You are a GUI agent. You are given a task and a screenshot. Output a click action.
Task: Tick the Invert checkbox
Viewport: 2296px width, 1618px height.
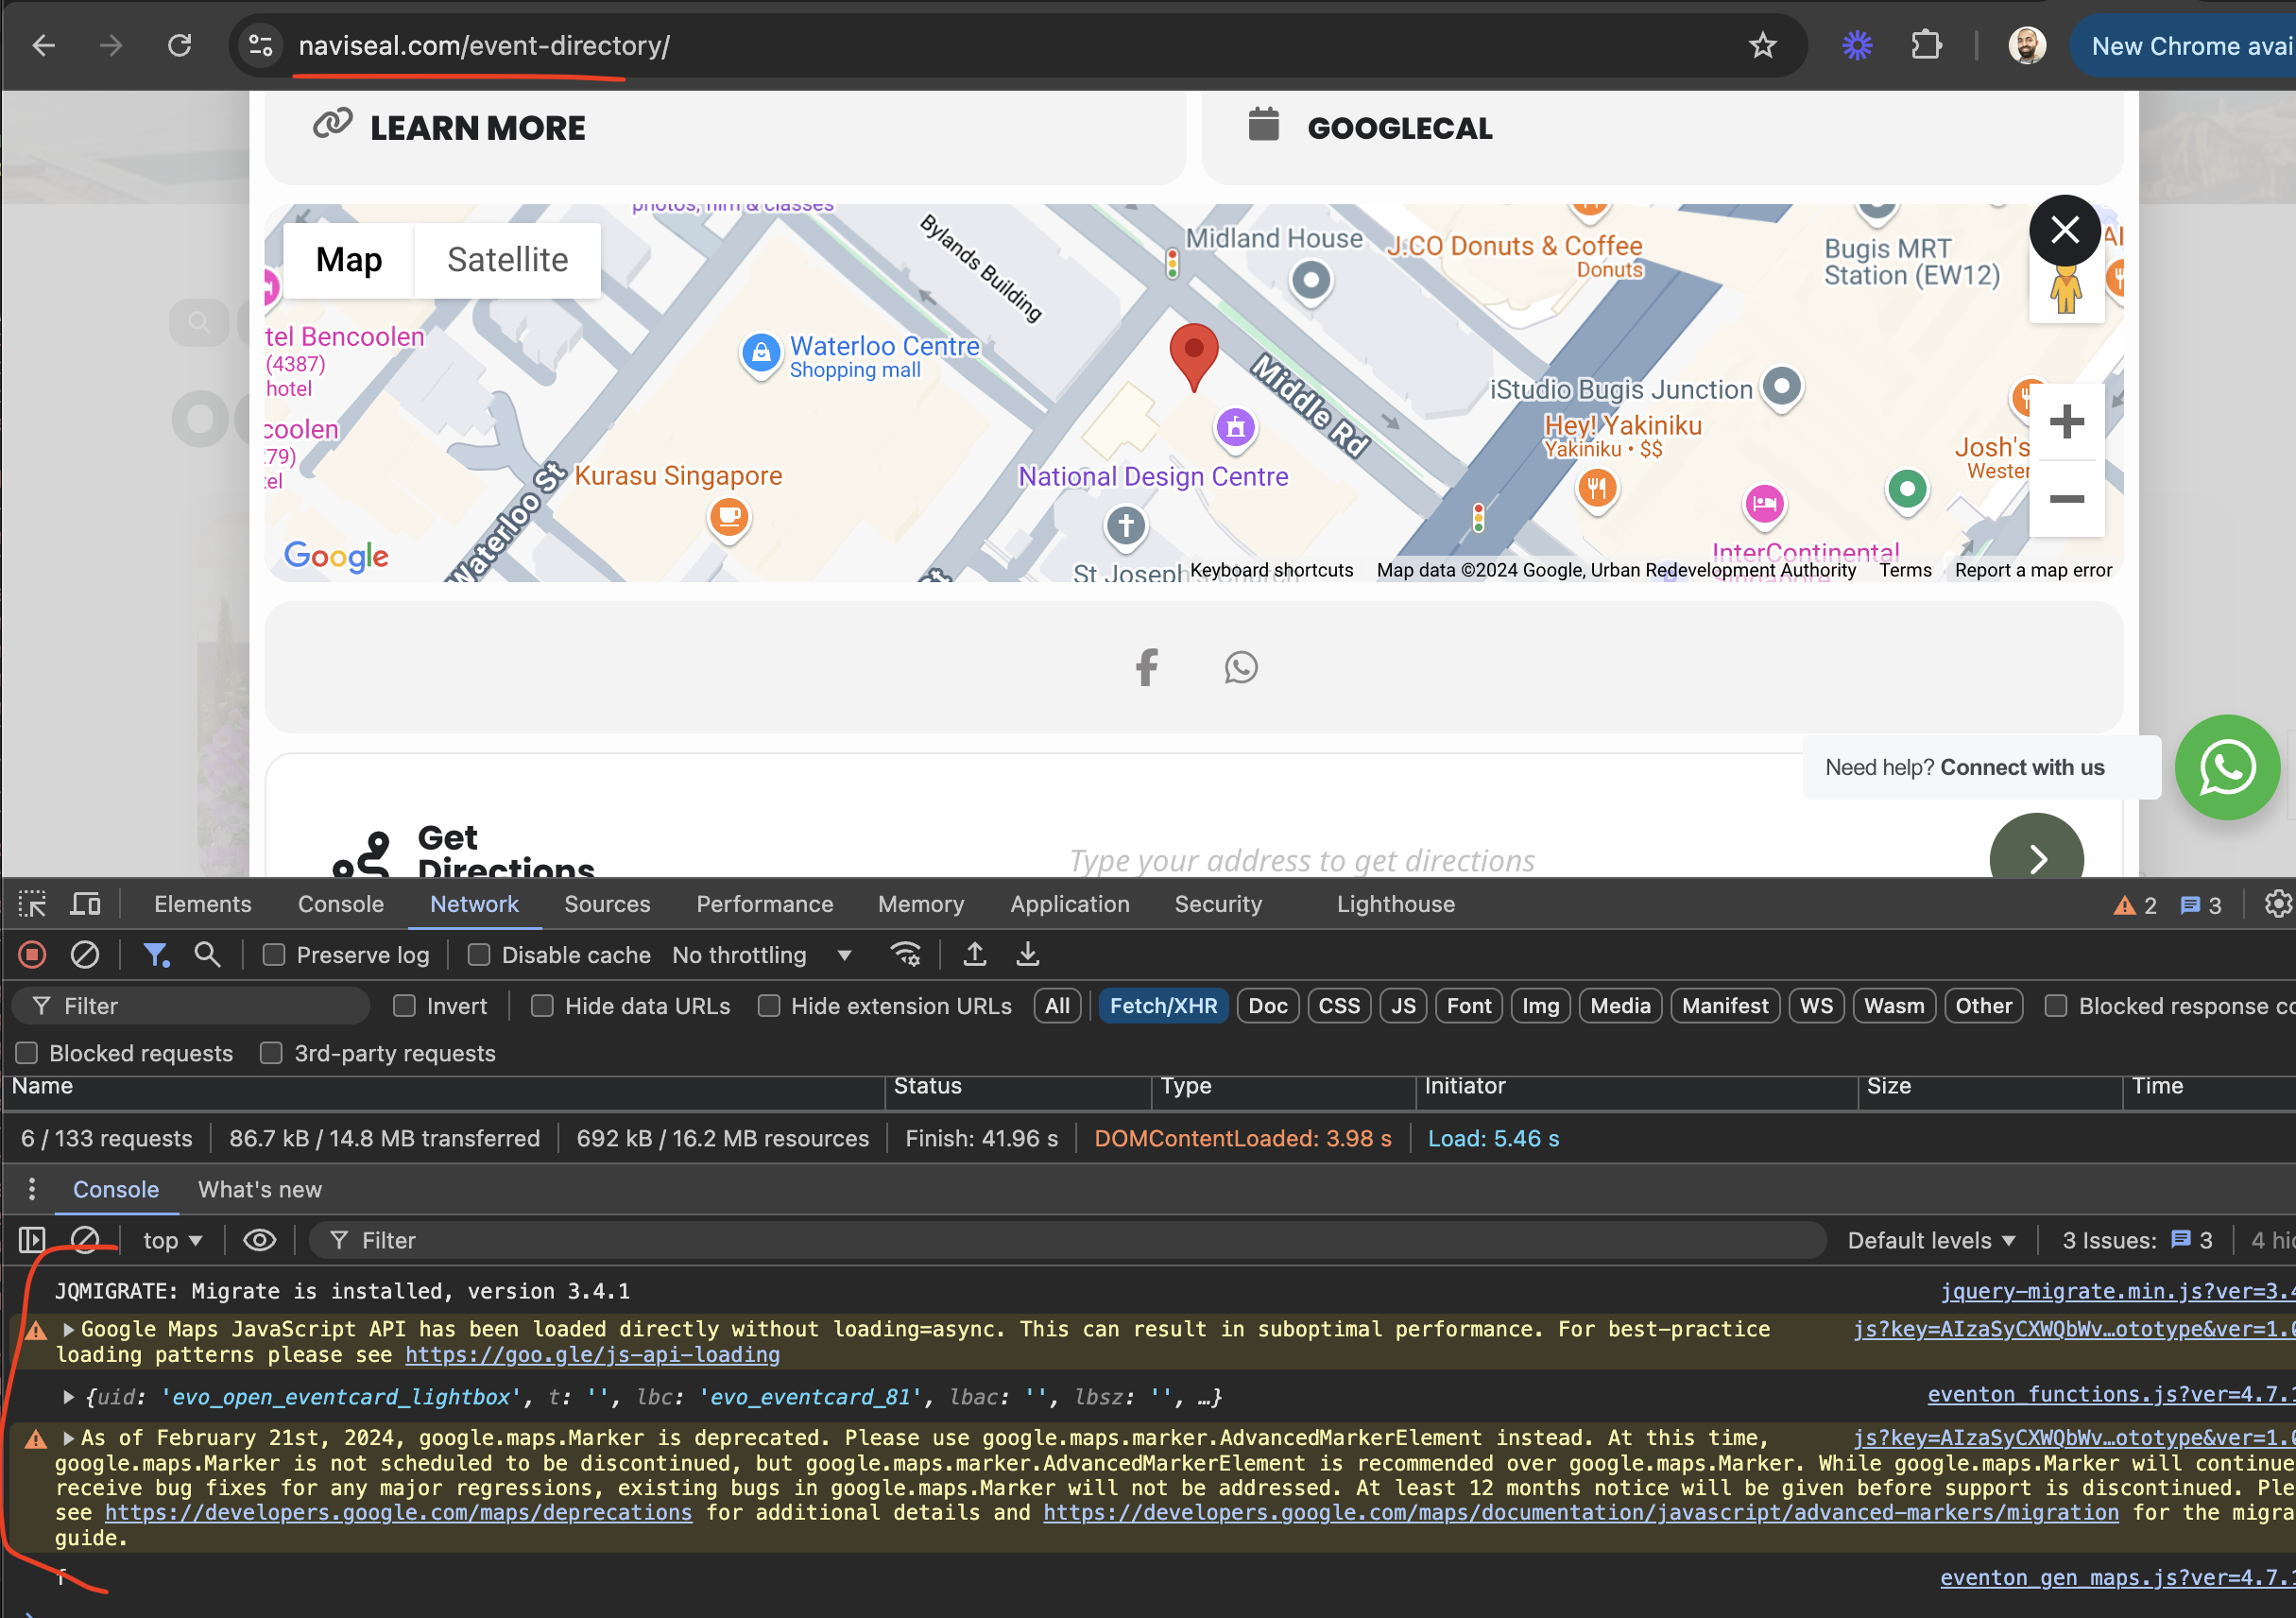(404, 1007)
